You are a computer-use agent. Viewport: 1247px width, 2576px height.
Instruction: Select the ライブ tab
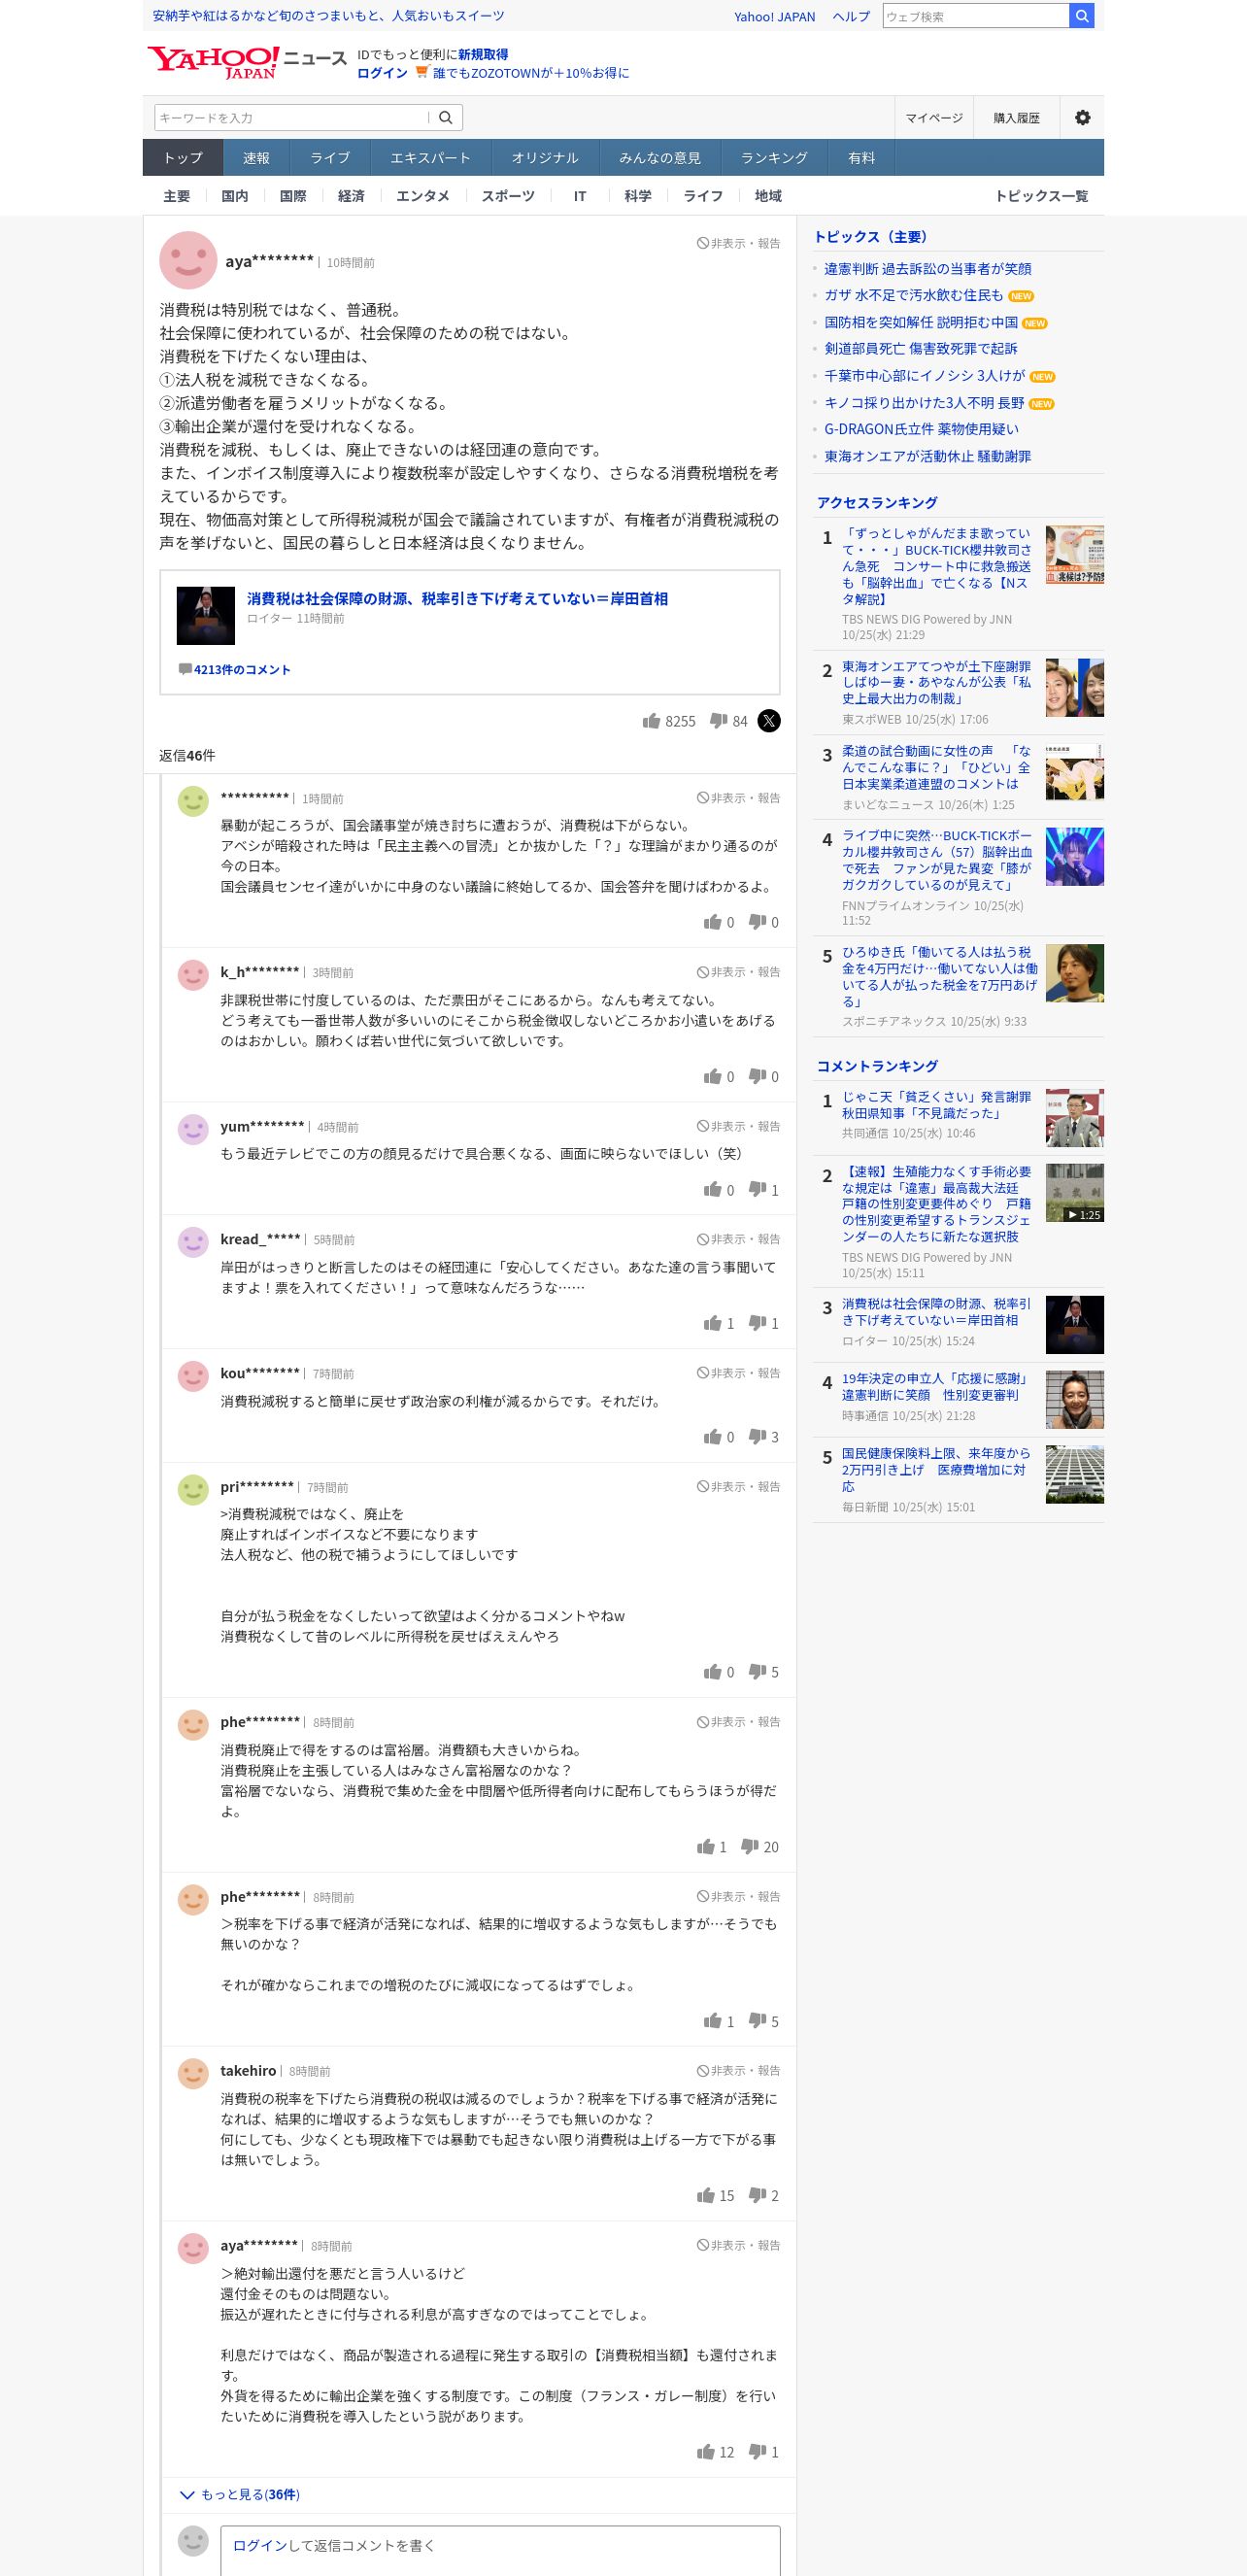330,158
